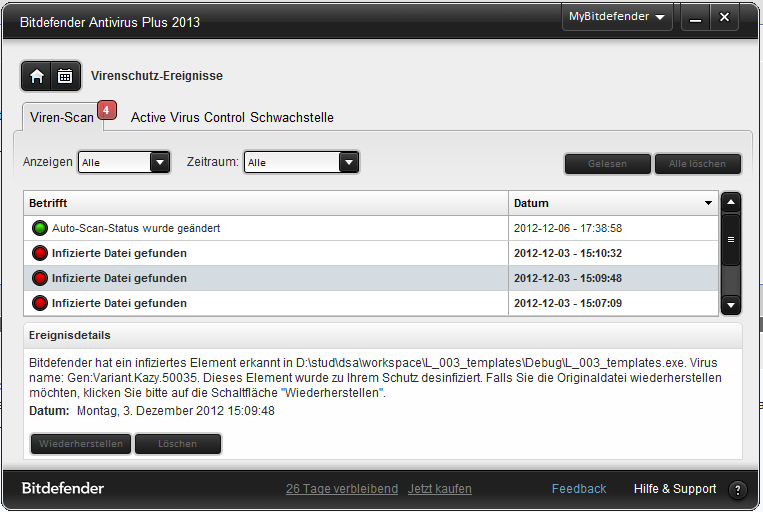Click the Betrifft column header

[x=266, y=203]
